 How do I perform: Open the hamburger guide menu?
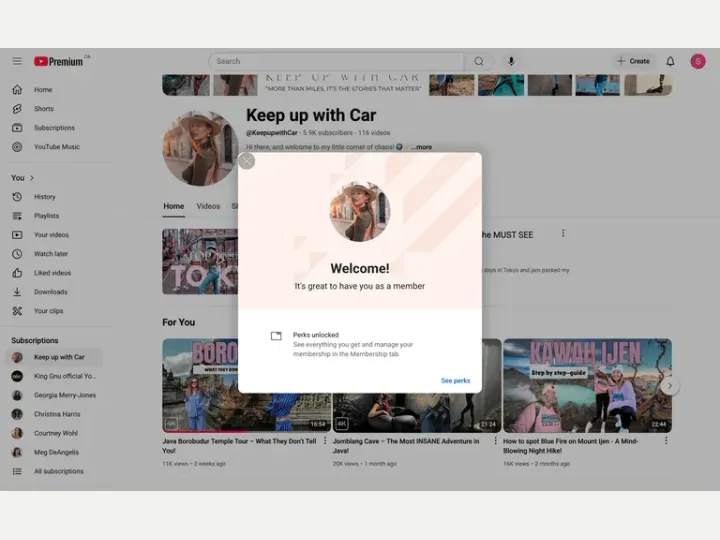coord(17,61)
